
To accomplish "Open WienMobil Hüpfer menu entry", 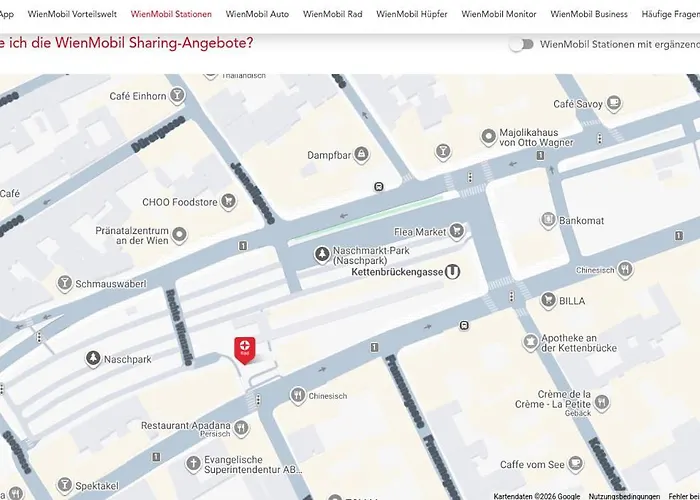I will [412, 14].
